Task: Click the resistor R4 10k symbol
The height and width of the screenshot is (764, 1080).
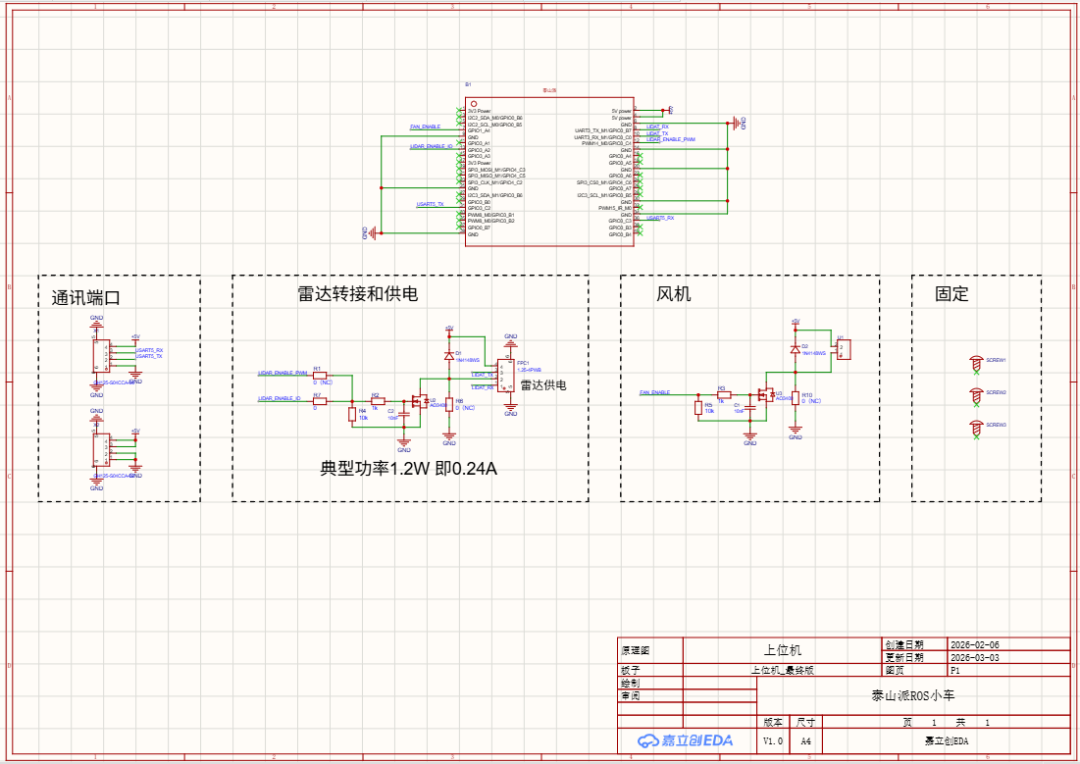Action: point(352,415)
